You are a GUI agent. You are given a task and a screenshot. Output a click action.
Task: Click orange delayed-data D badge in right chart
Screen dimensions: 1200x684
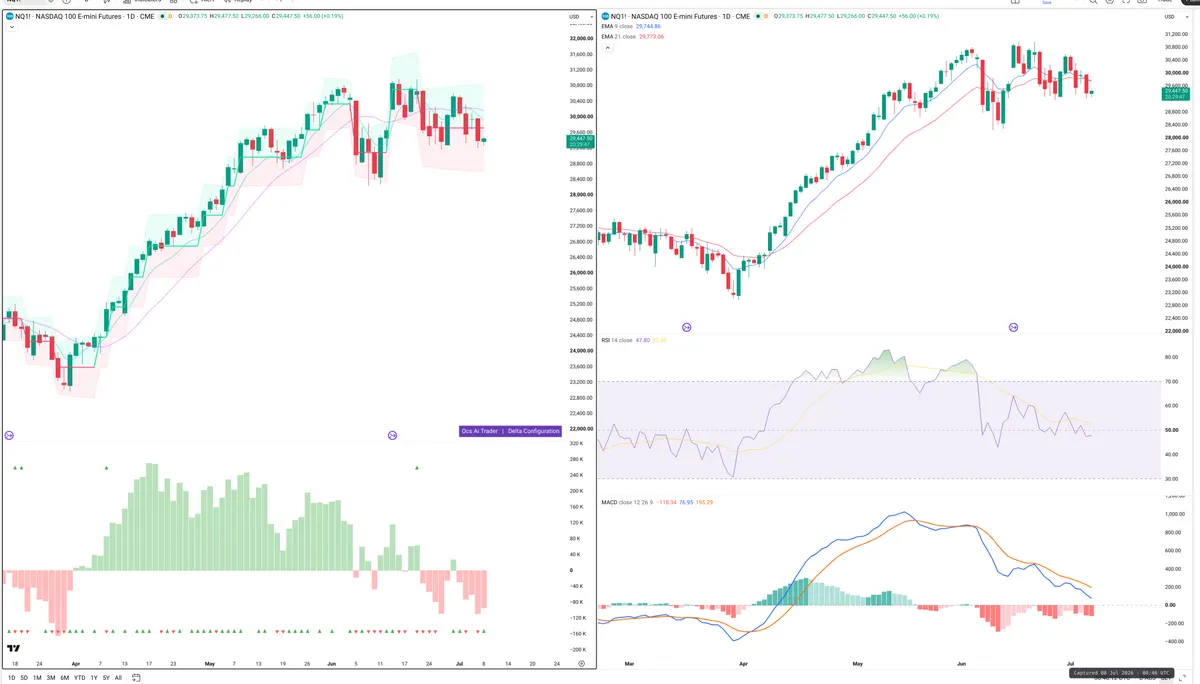765,16
